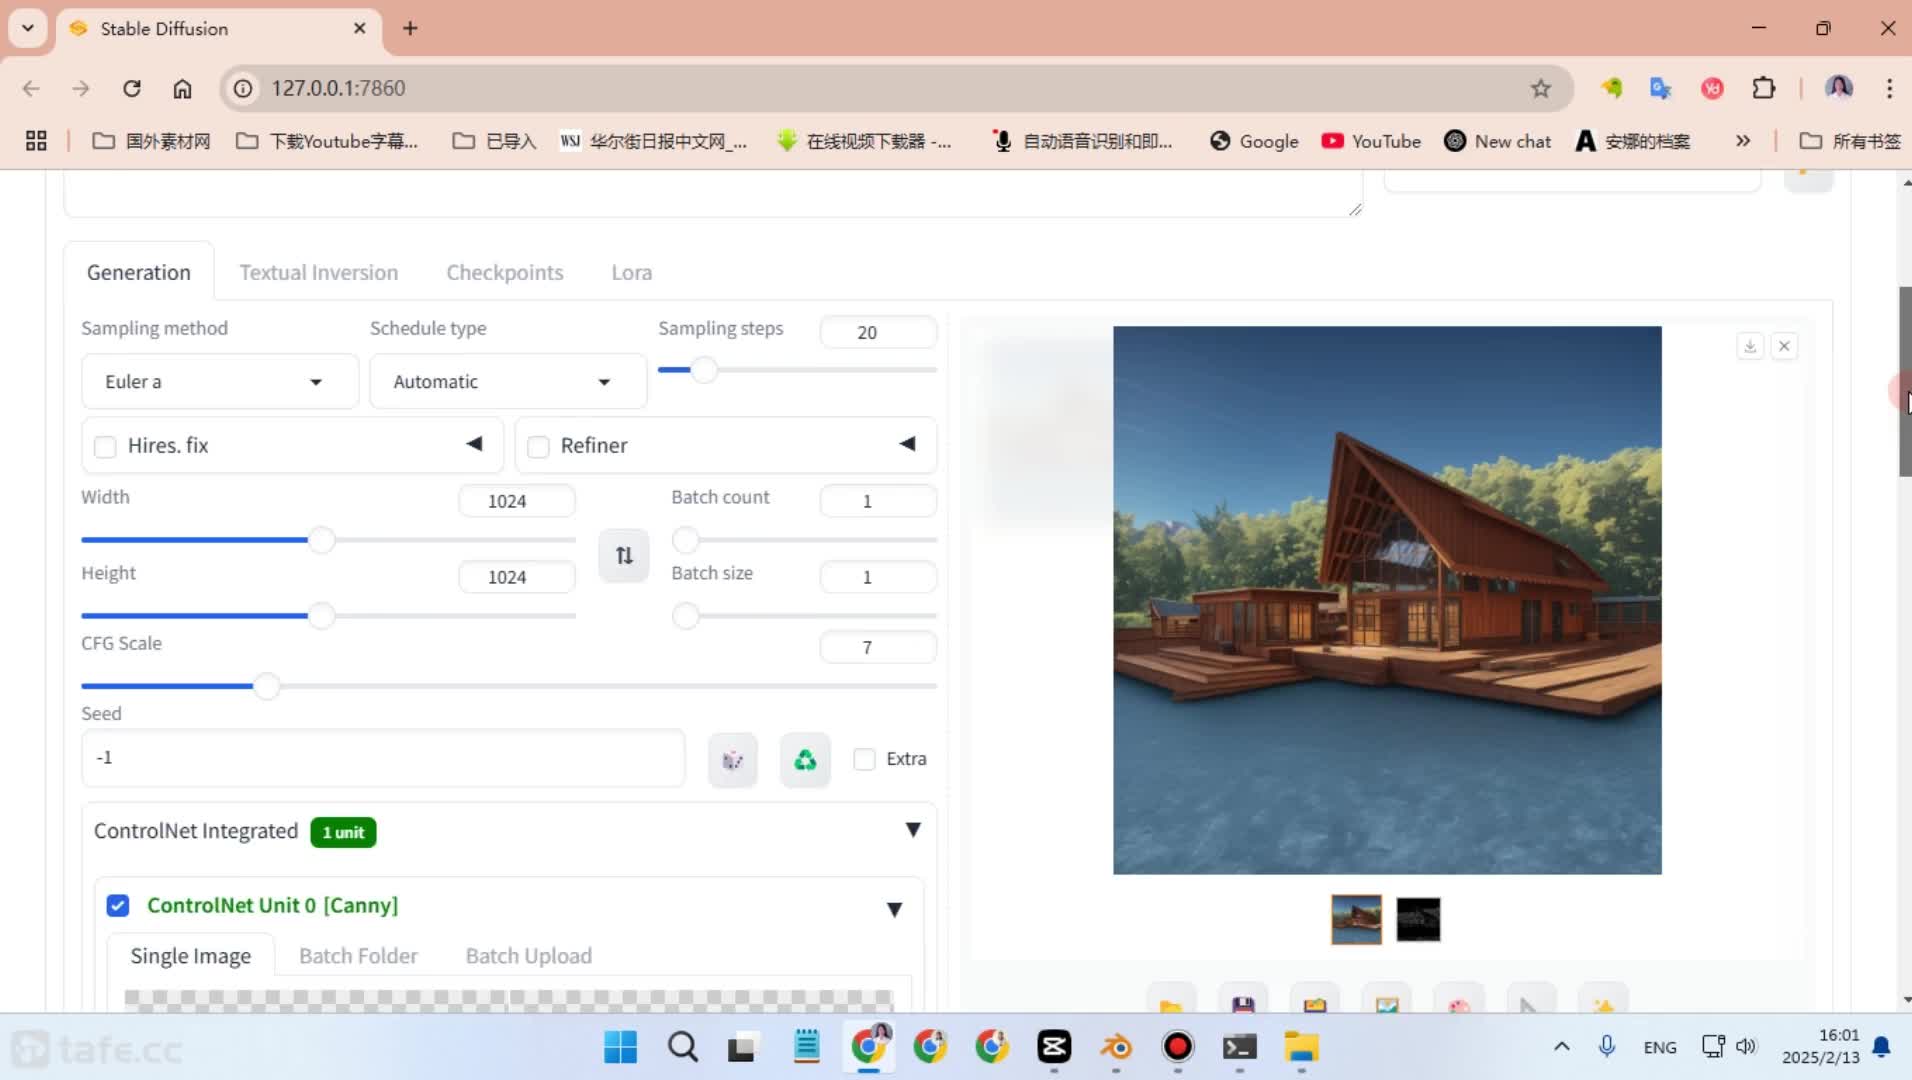
Task: Open the Sampling method dropdown
Action: 219,382
